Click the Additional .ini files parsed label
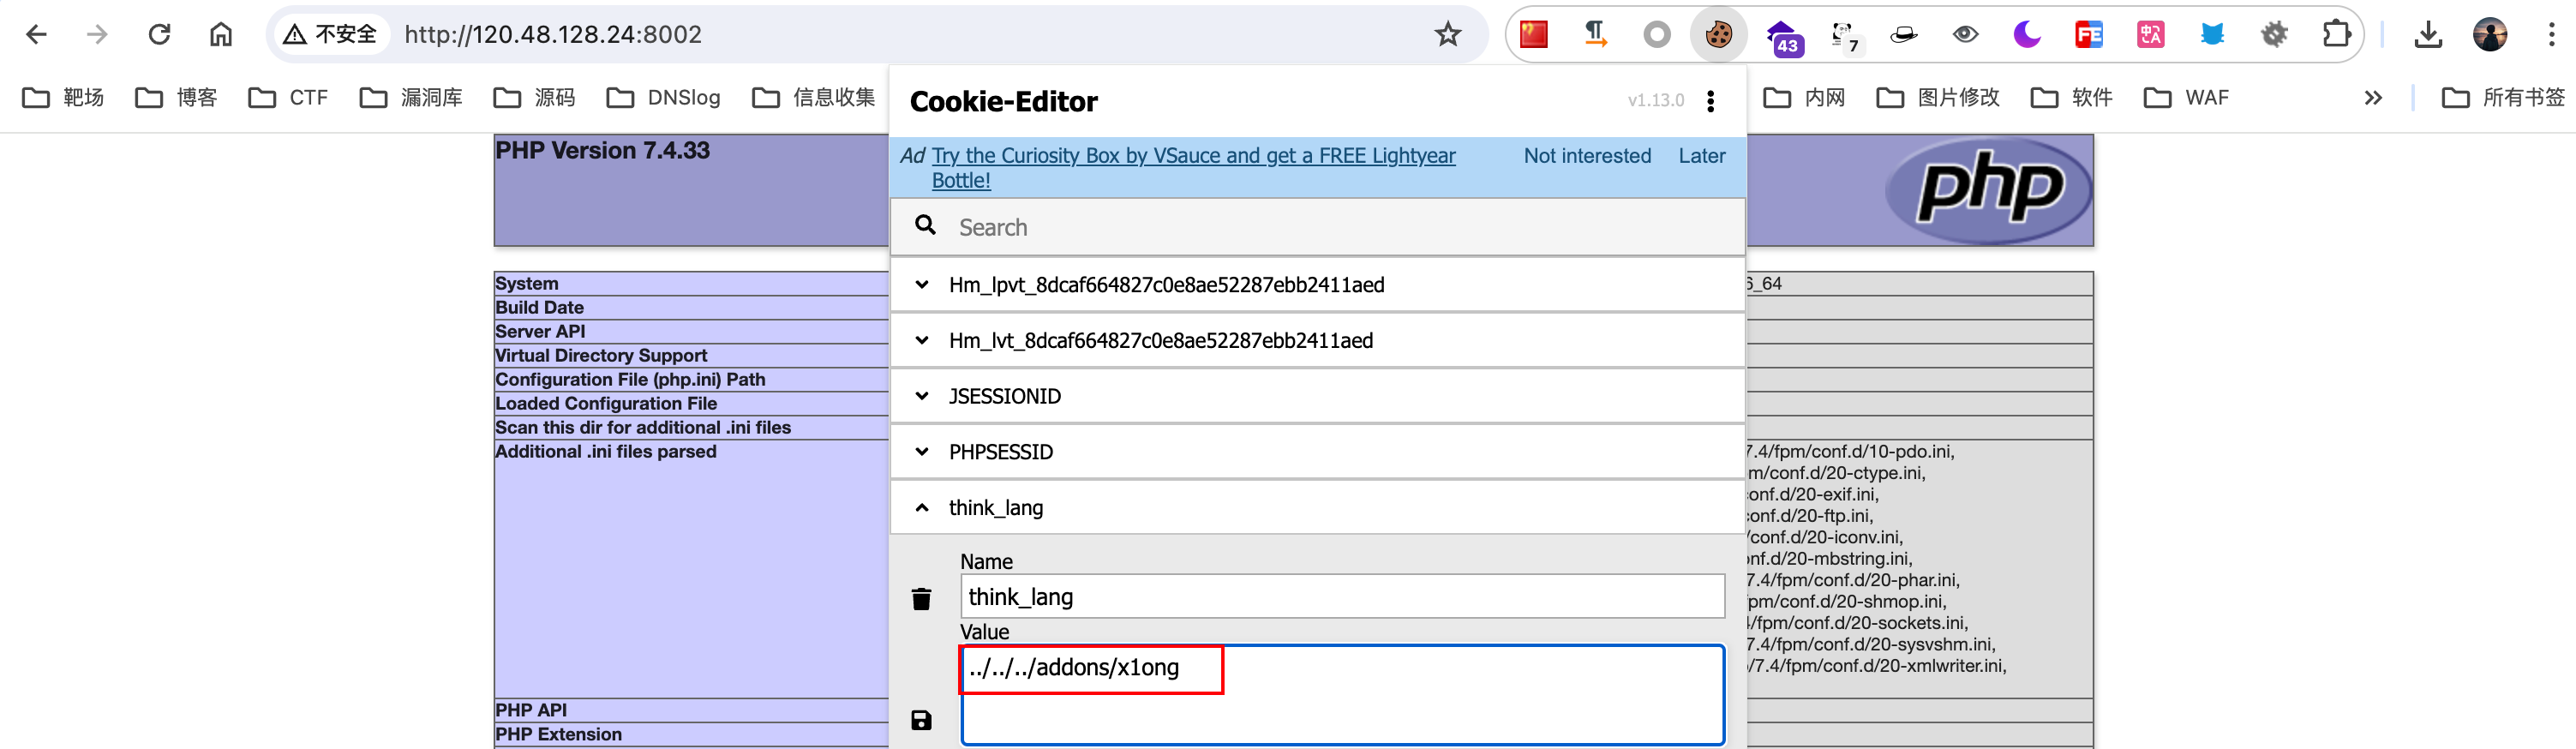Viewport: 2576px width, 749px height. point(606,452)
